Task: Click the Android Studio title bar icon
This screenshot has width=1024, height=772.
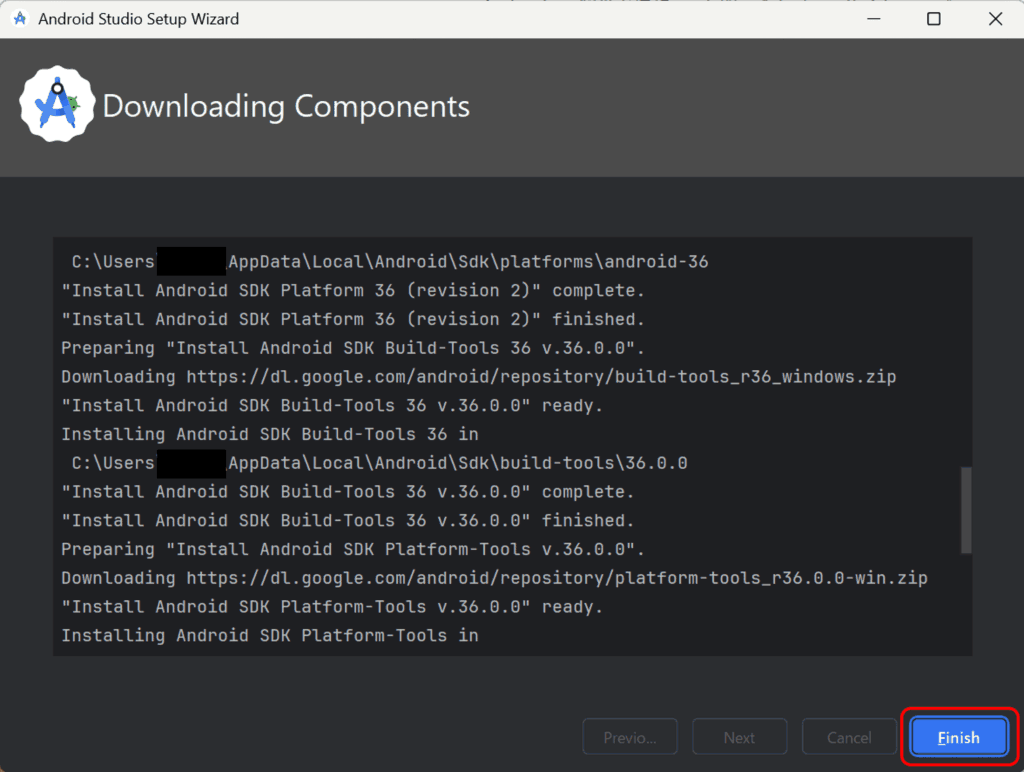Action: pos(20,18)
